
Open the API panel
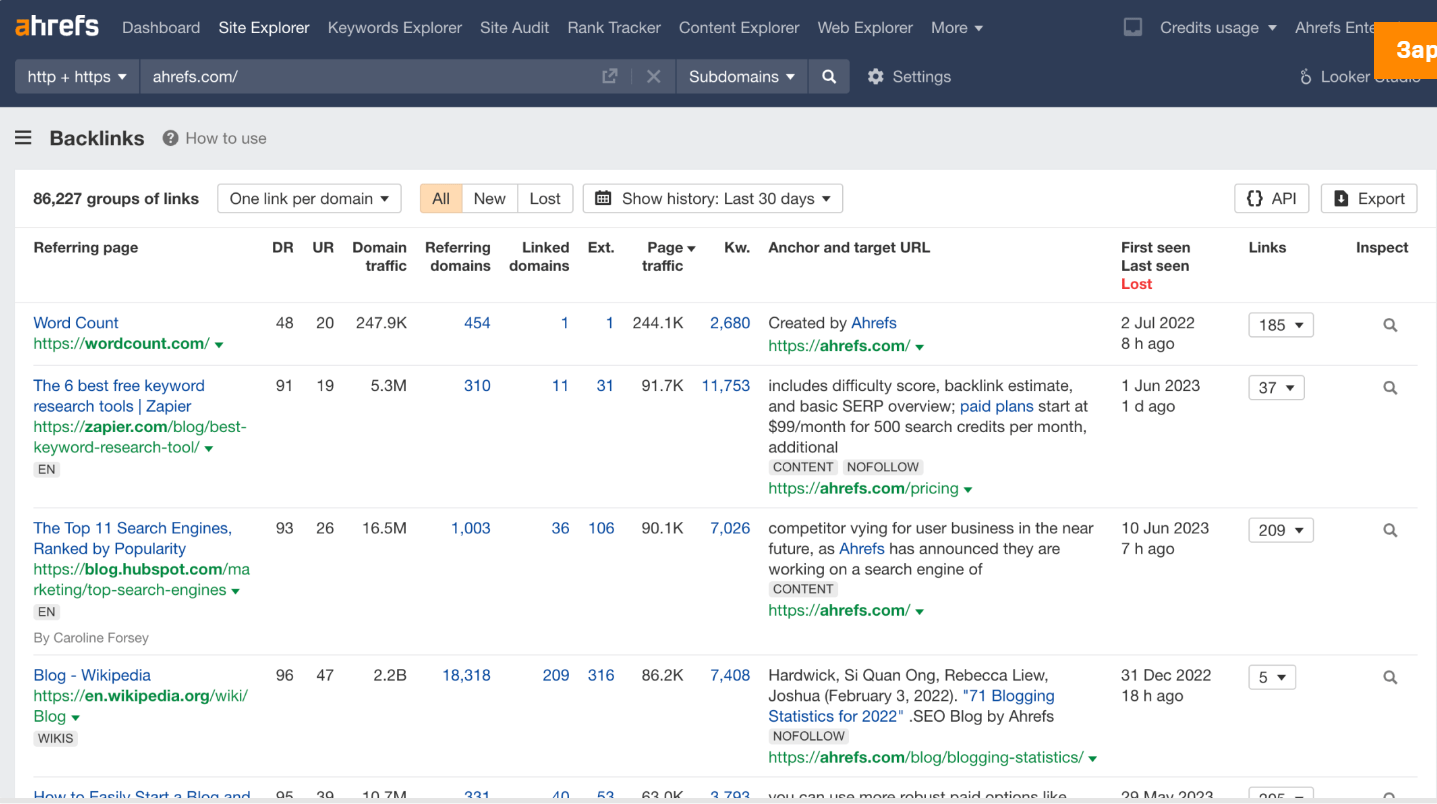pyautogui.click(x=1271, y=198)
